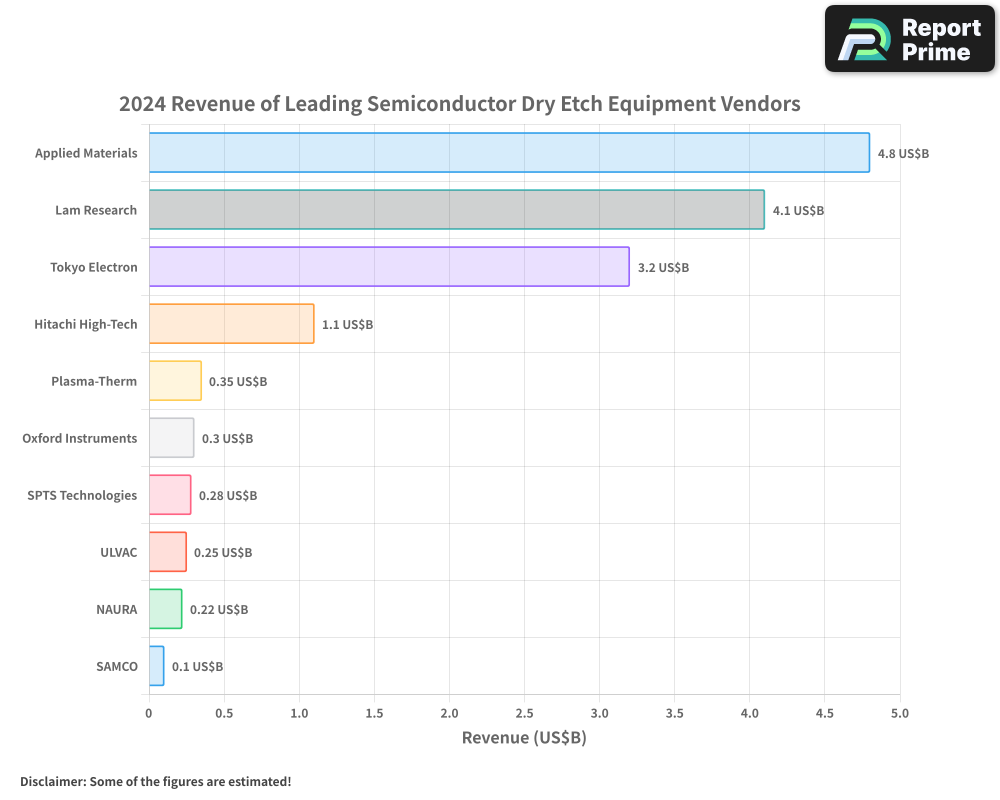The height and width of the screenshot is (800, 1000).
Task: Select the Revenue (US$B) axis title
Action: point(524,737)
